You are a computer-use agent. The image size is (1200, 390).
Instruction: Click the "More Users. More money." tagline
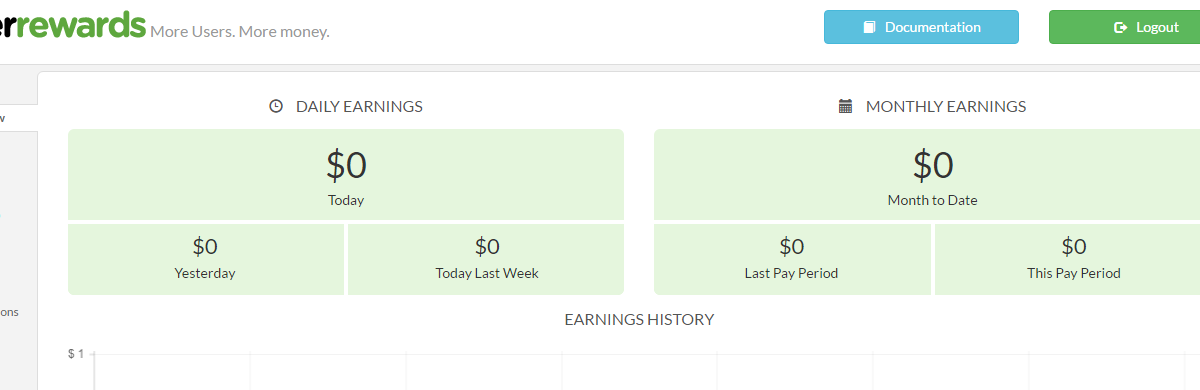click(x=240, y=32)
